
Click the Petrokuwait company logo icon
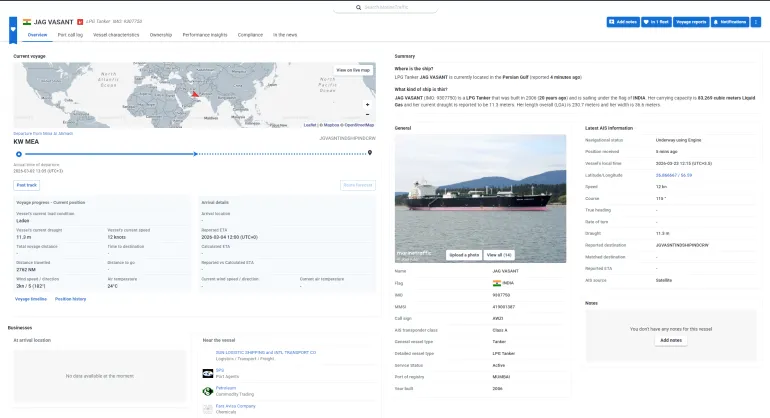(206, 389)
